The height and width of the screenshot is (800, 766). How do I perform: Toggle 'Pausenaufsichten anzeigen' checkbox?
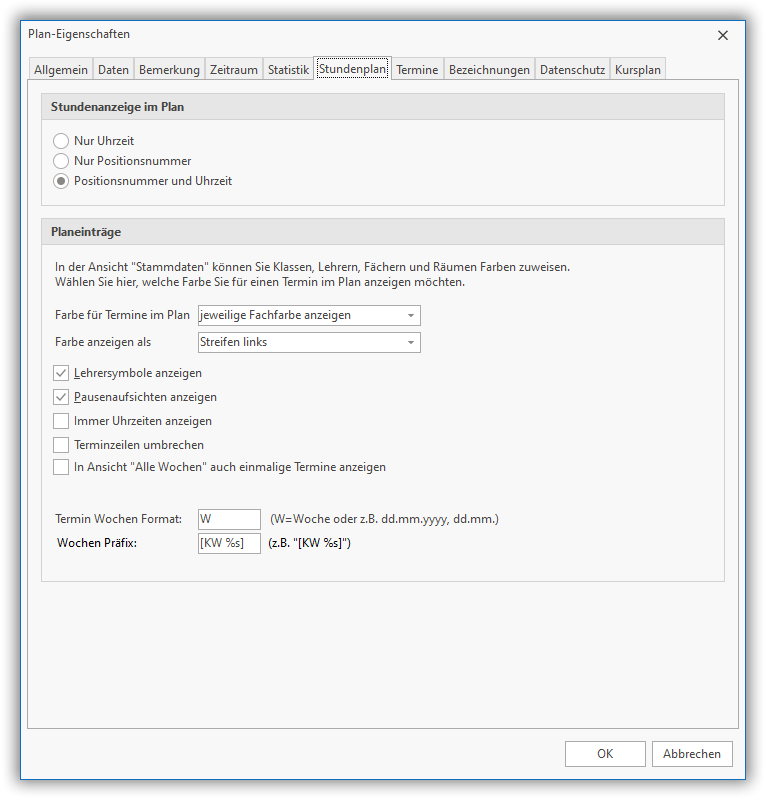click(x=61, y=397)
